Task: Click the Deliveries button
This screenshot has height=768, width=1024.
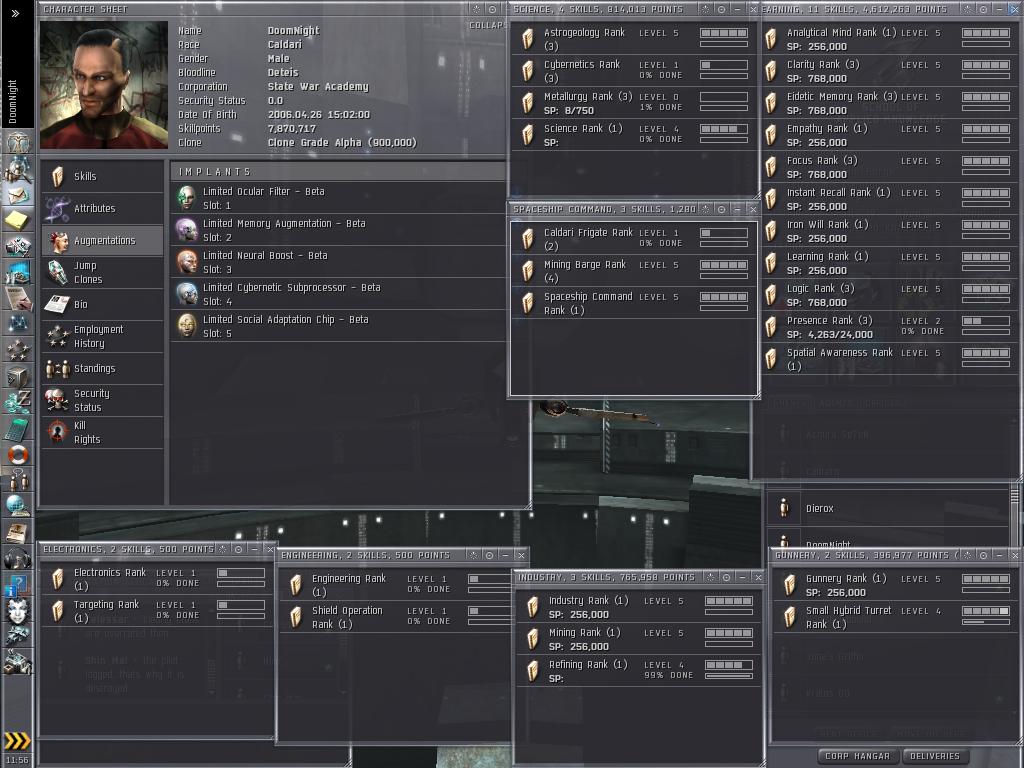Action: click(935, 756)
